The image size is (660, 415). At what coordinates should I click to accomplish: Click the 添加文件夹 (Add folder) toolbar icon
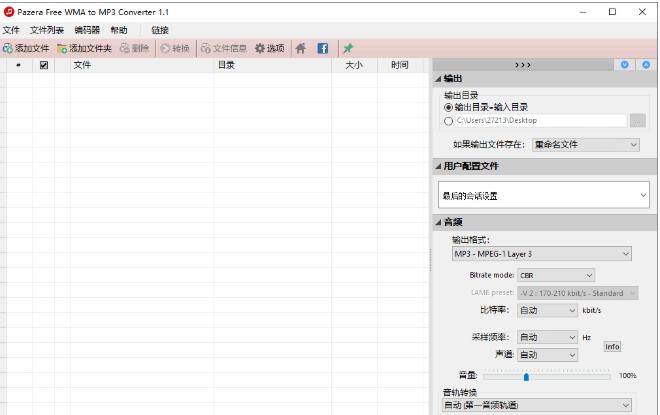click(x=62, y=48)
